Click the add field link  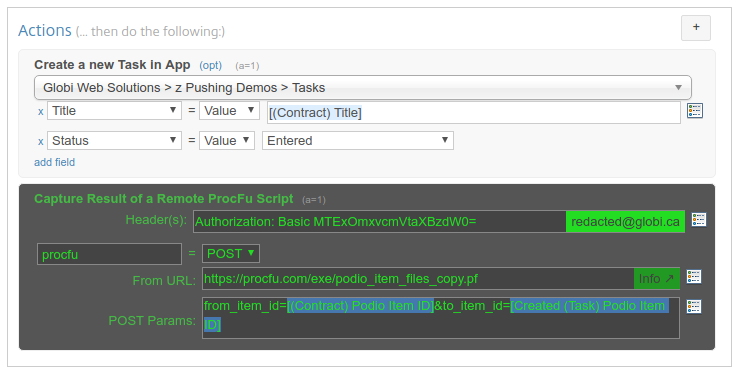point(55,162)
